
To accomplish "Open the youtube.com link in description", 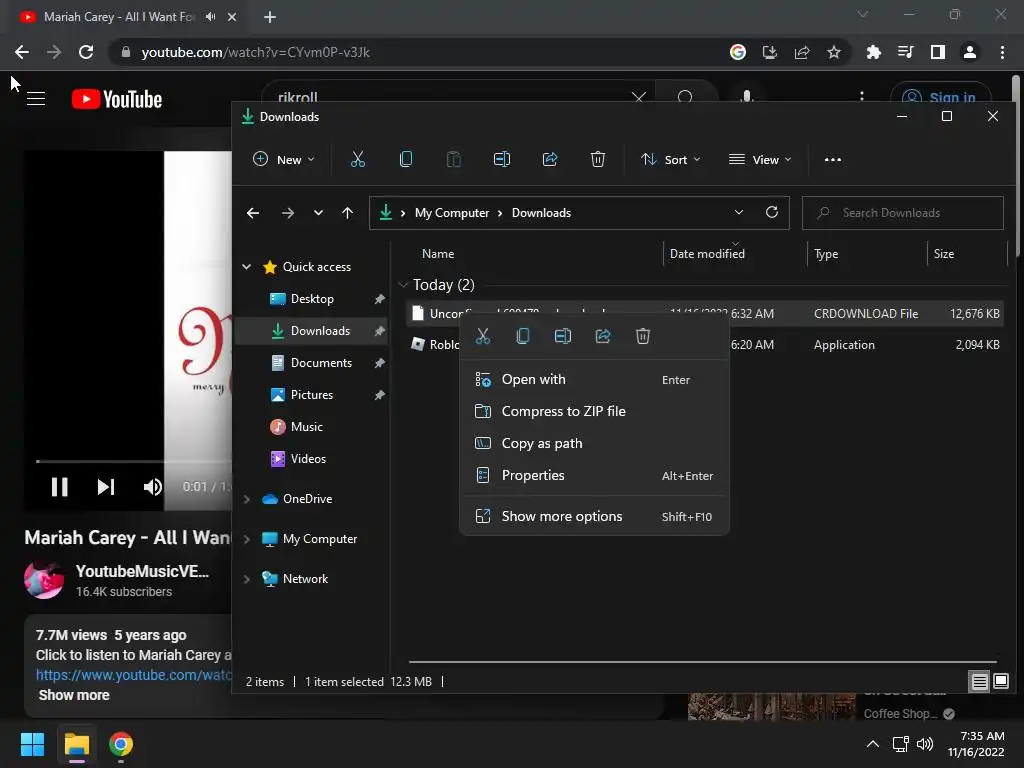I will click(x=133, y=675).
